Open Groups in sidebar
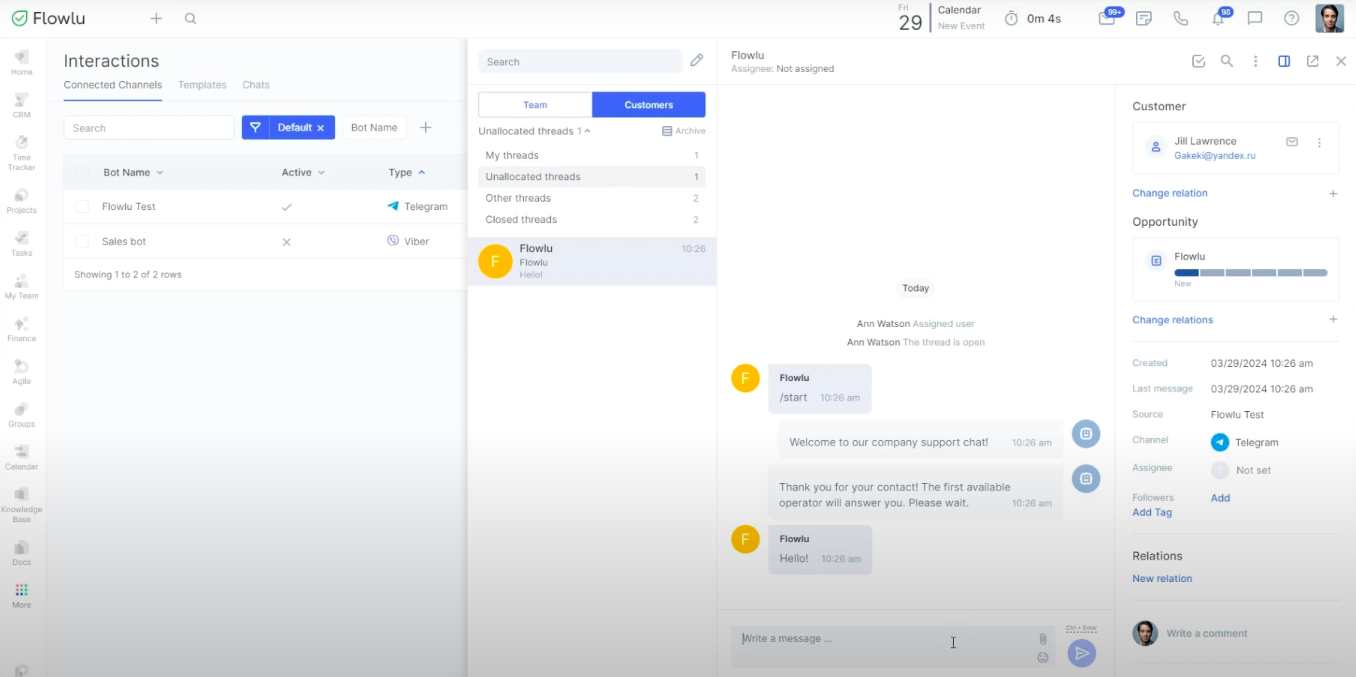The height and width of the screenshot is (677, 1356). pos(22,415)
